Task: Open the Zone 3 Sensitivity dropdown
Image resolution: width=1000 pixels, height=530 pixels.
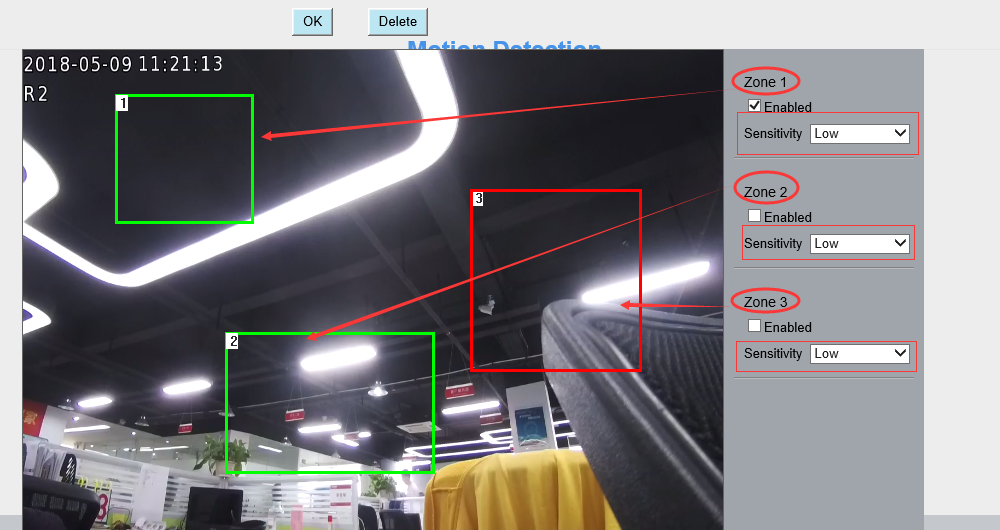Action: point(860,353)
